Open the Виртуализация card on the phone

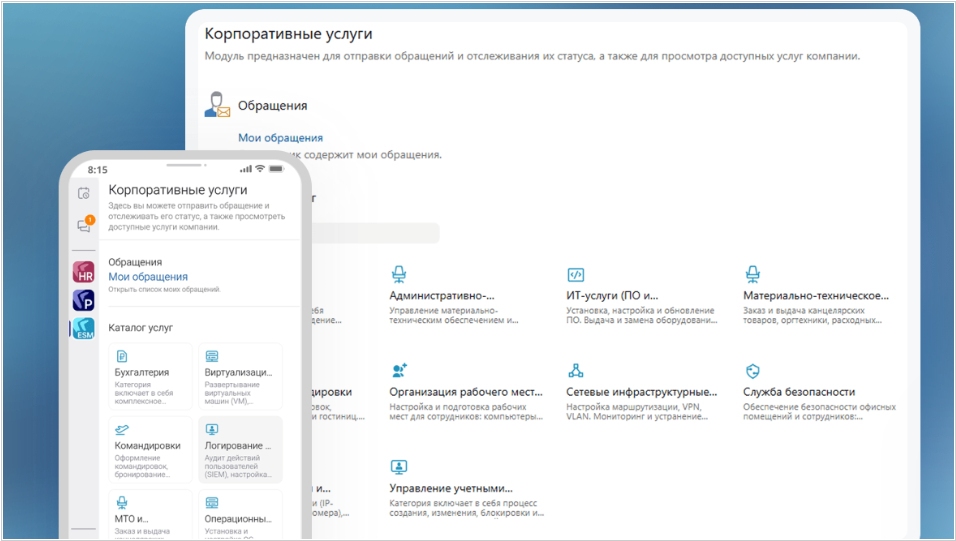[240, 376]
